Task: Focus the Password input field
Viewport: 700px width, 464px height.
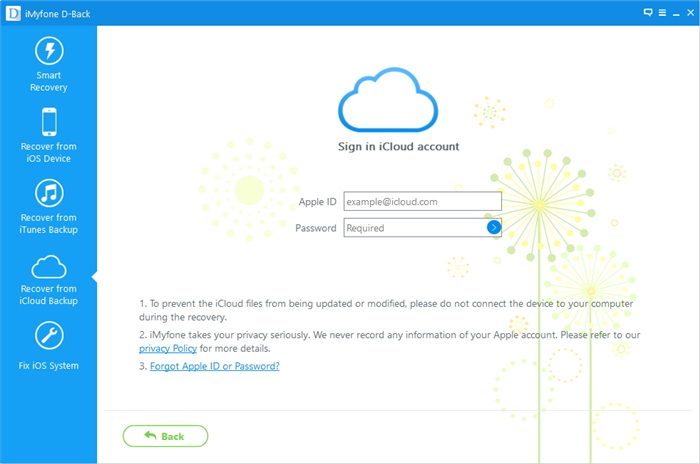Action: pos(414,228)
